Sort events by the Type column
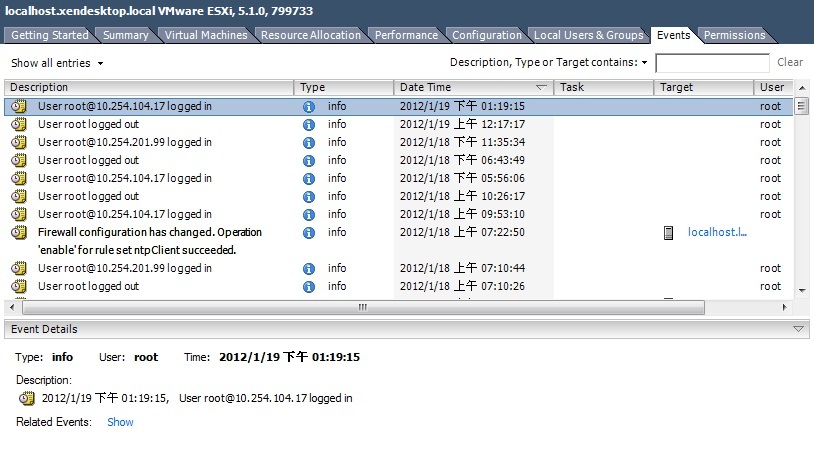Image resolution: width=814 pixels, height=473 pixels. tap(344, 87)
